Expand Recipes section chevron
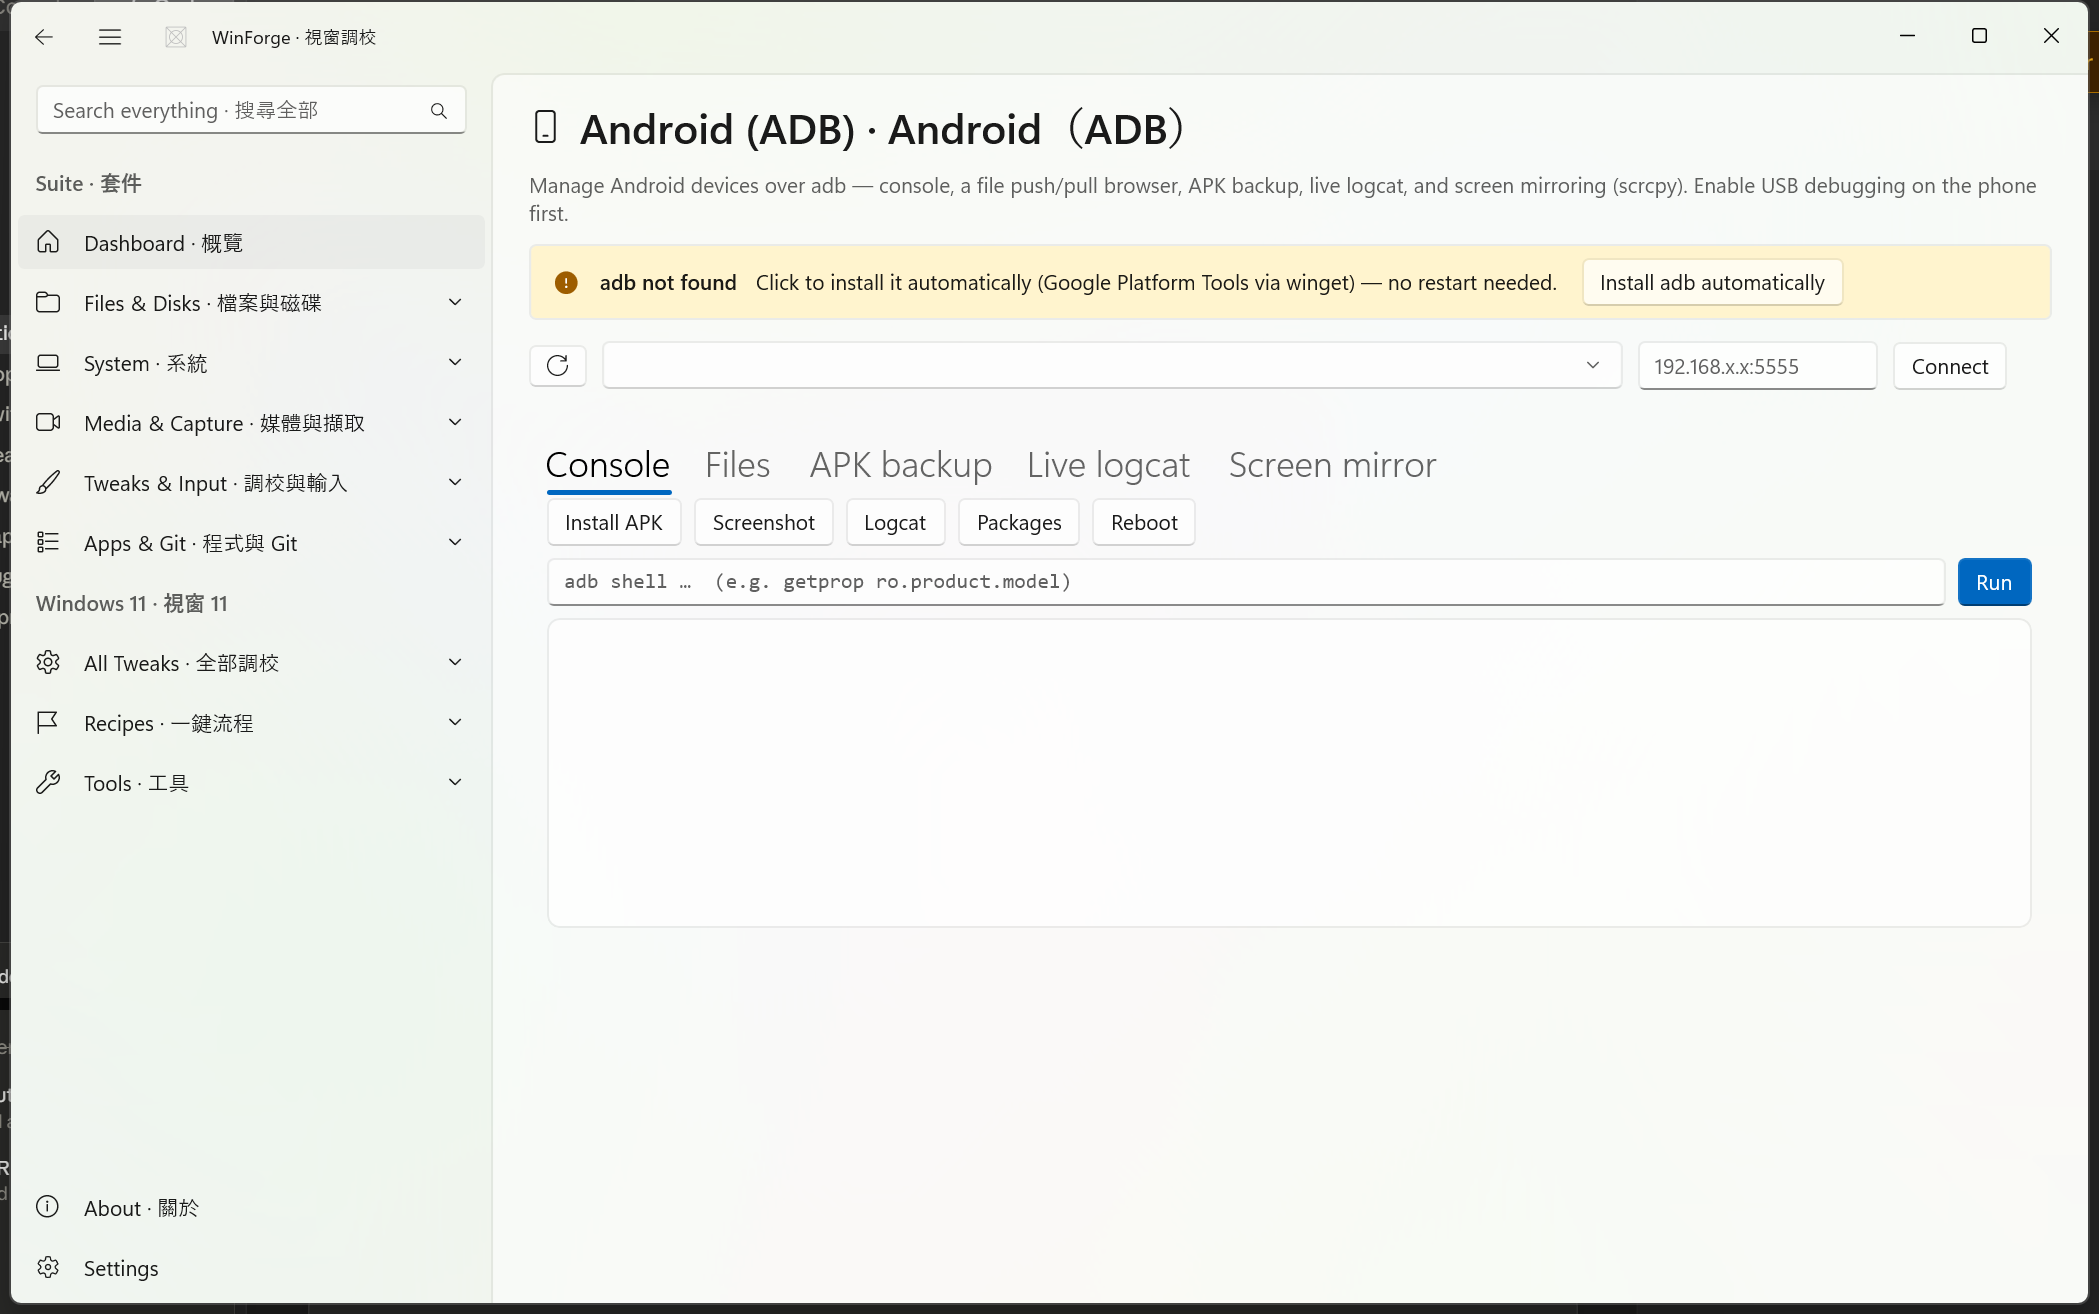 tap(455, 722)
